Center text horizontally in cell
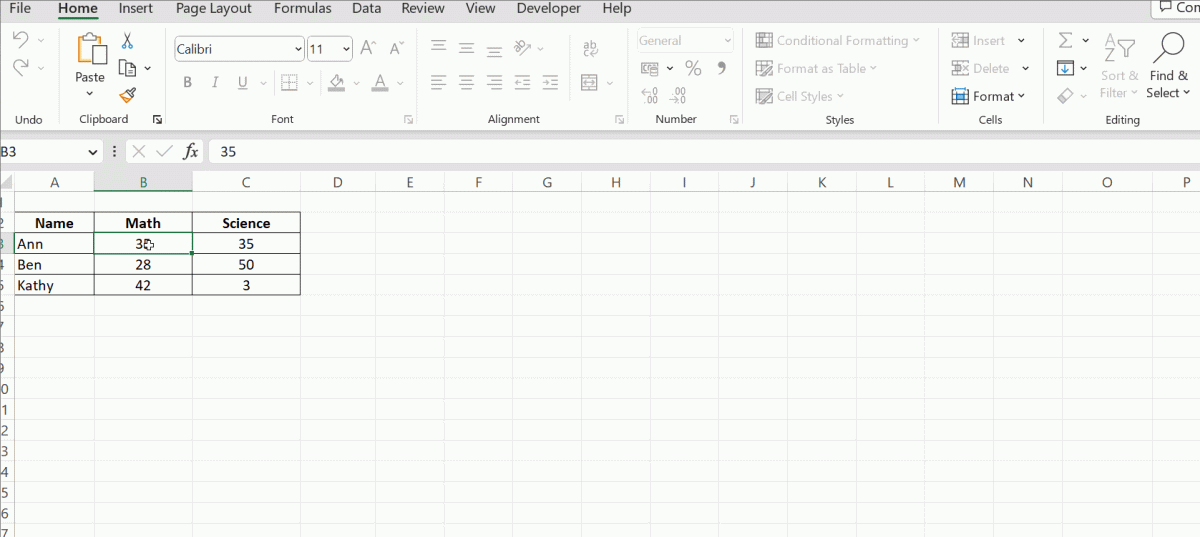The image size is (1200, 537). [466, 83]
